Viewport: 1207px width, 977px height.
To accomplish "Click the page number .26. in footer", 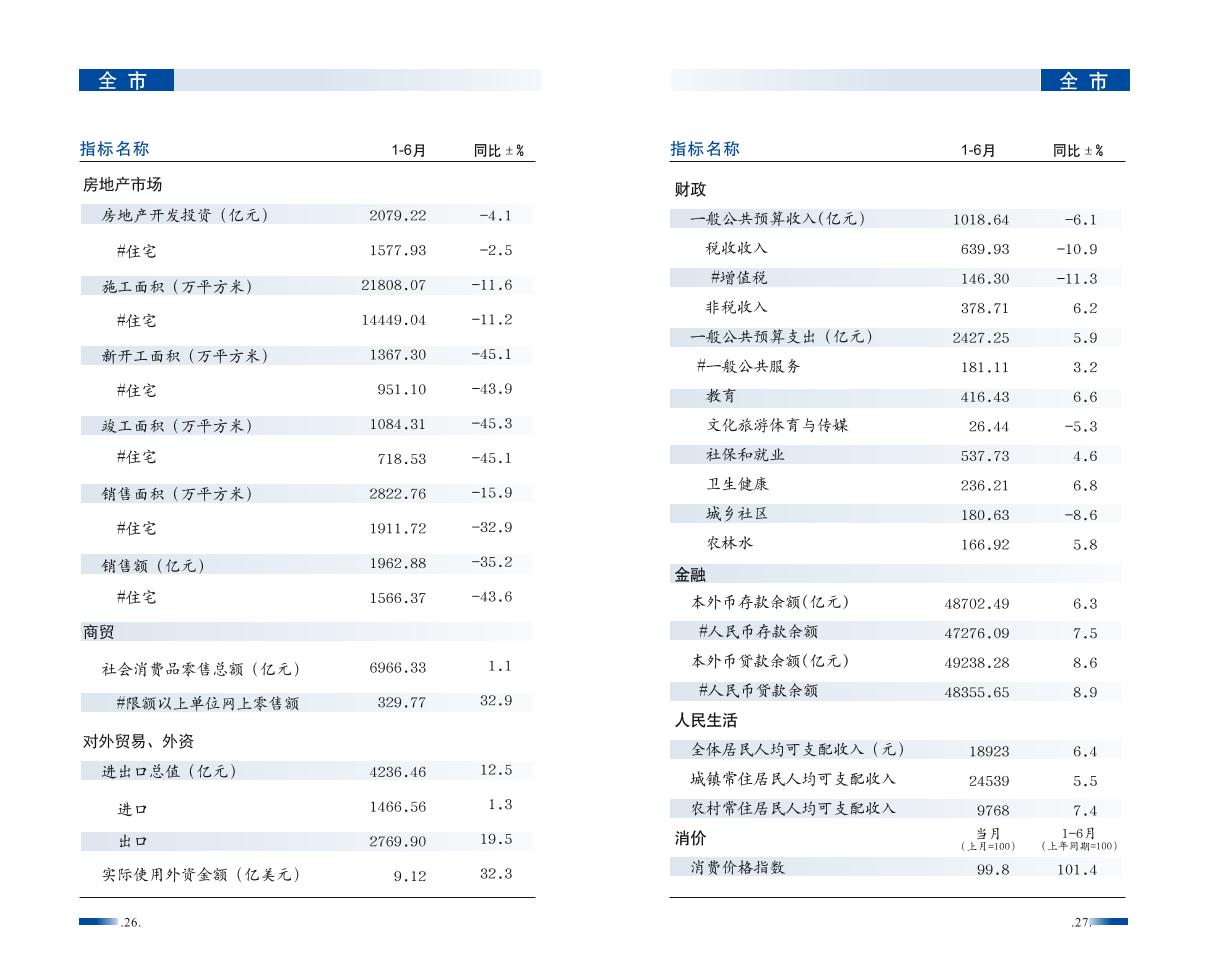I will pos(130,923).
